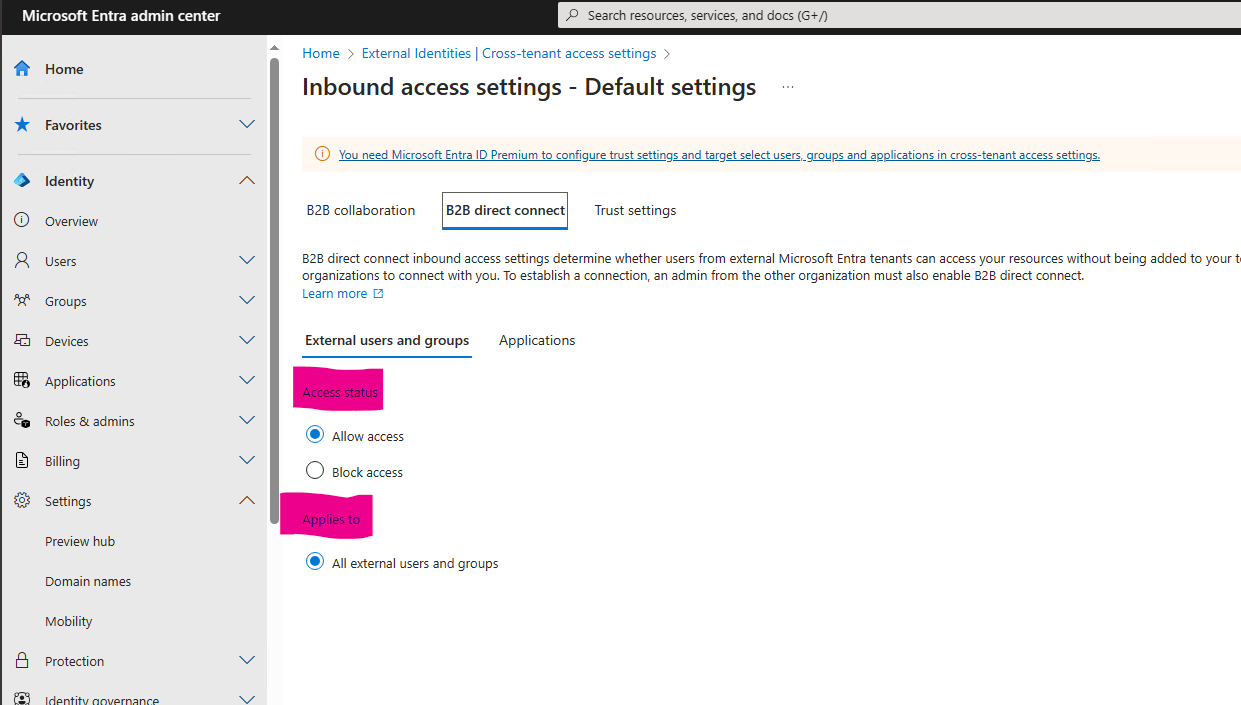Click the Applications grid icon
The image size is (1241, 705).
pos(22,380)
